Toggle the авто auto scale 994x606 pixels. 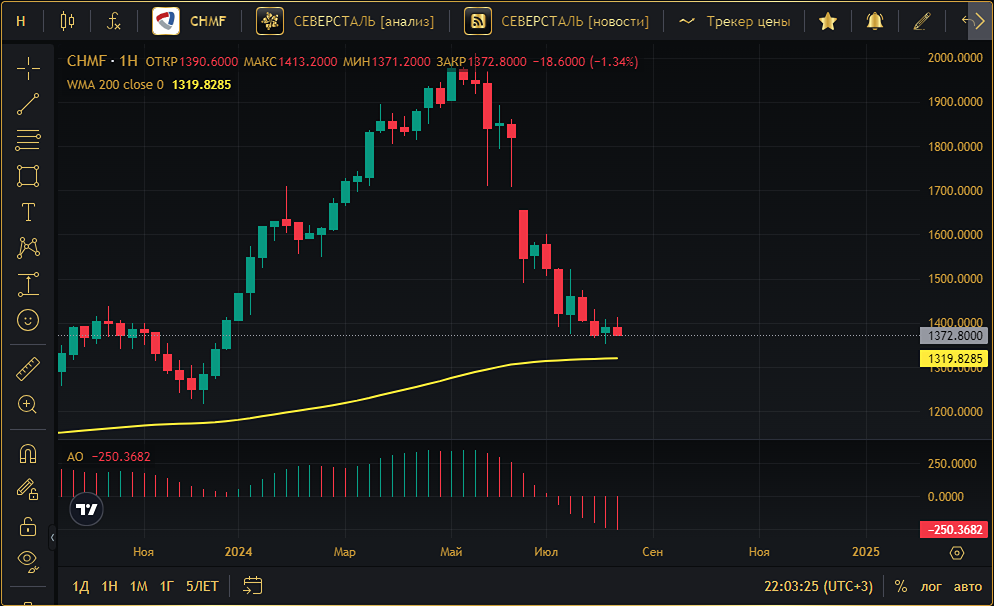[x=967, y=586]
